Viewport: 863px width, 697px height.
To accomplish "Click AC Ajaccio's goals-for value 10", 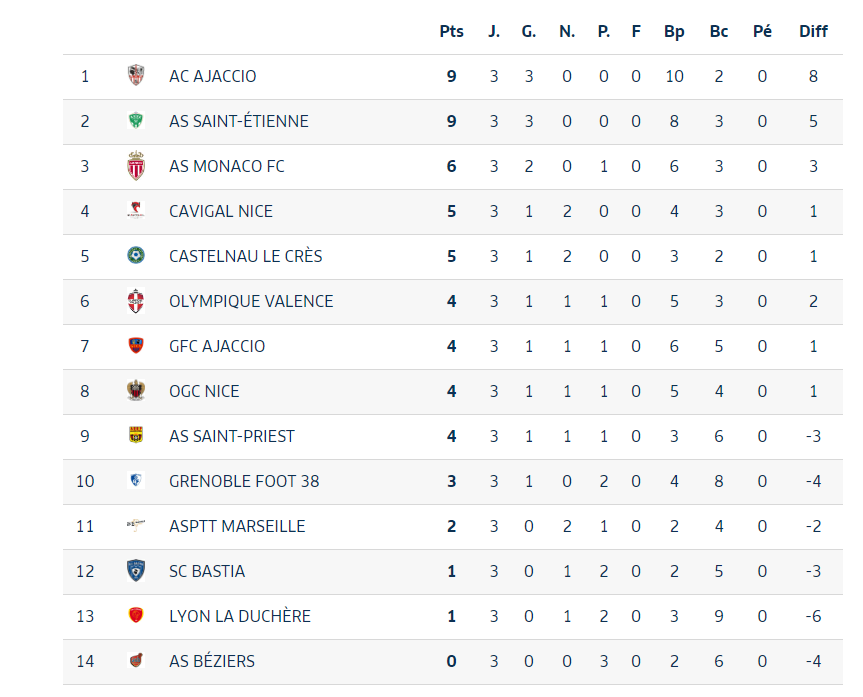I will click(x=674, y=76).
